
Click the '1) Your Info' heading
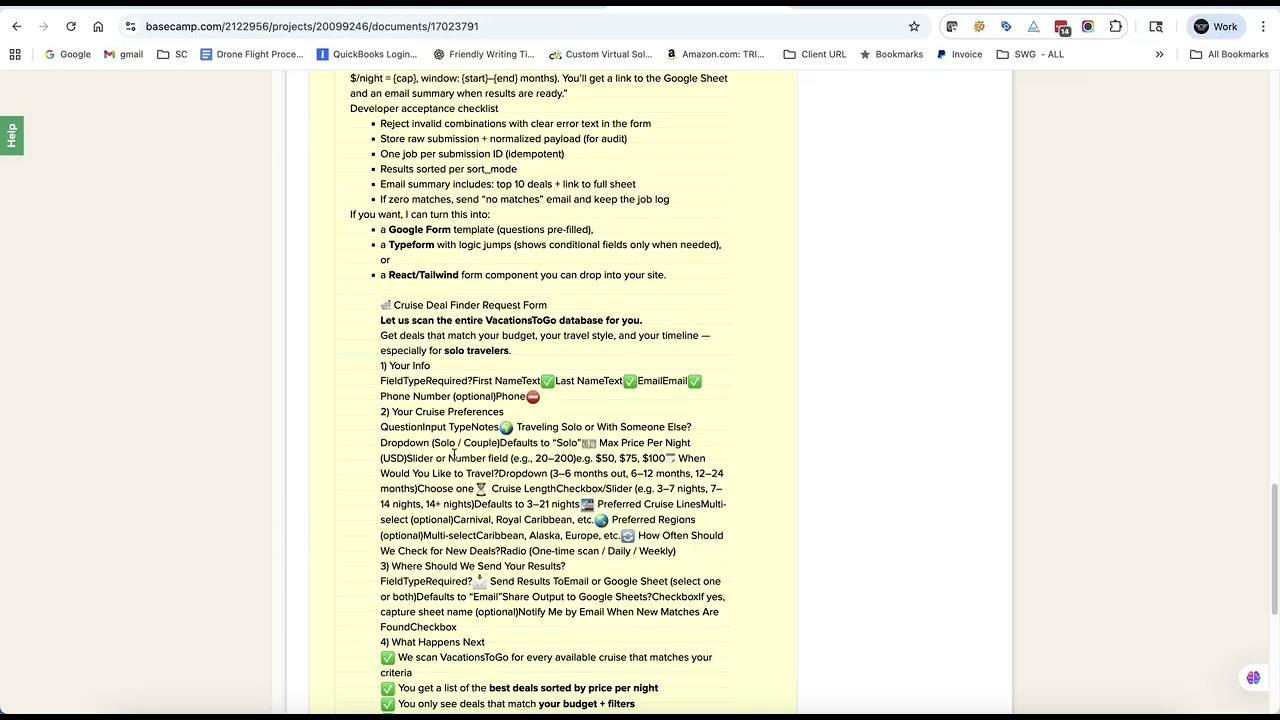[x=405, y=366]
